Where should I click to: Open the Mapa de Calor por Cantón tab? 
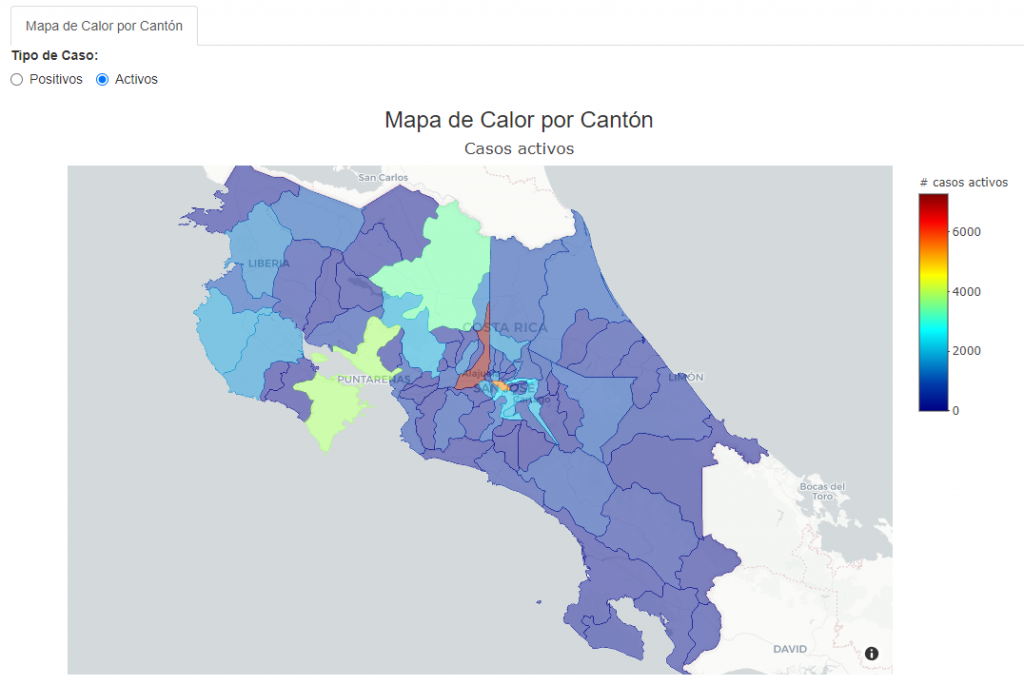tap(104, 26)
